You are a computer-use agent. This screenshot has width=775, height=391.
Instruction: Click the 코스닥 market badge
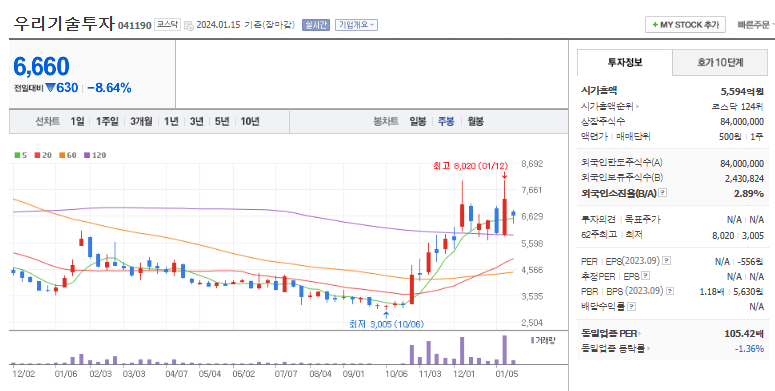(168, 24)
